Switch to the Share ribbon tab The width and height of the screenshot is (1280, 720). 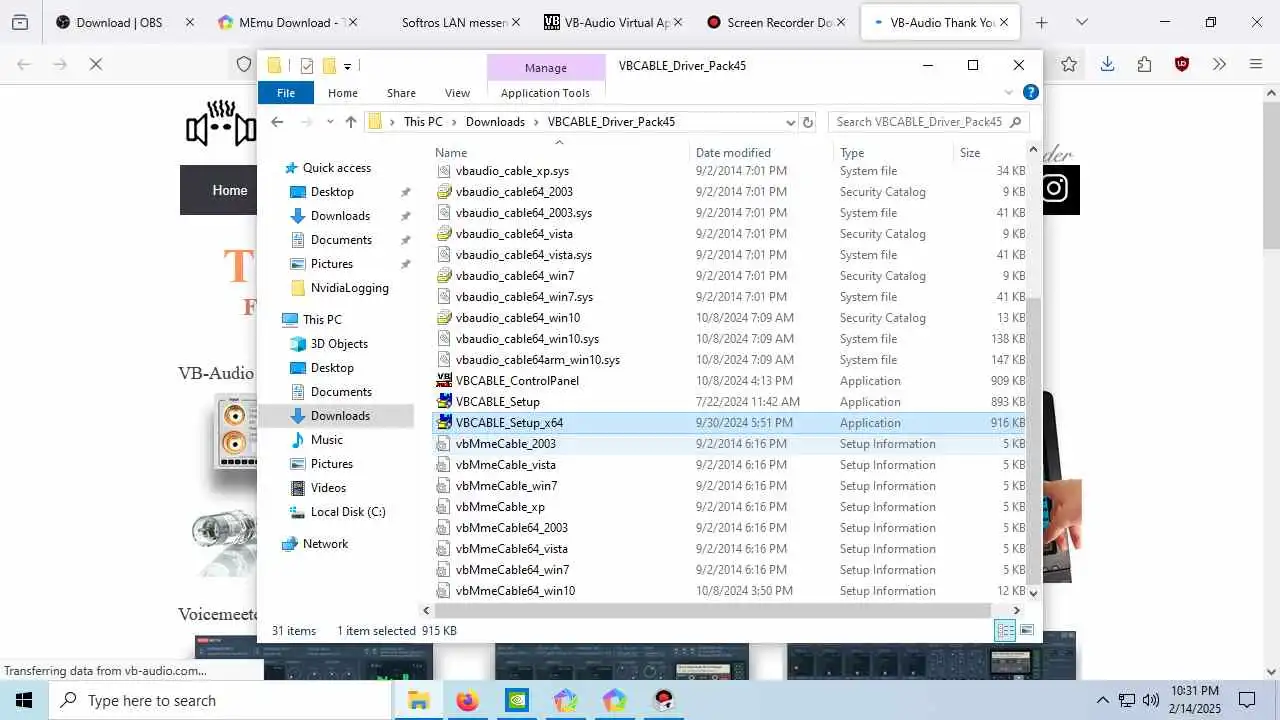[401, 93]
